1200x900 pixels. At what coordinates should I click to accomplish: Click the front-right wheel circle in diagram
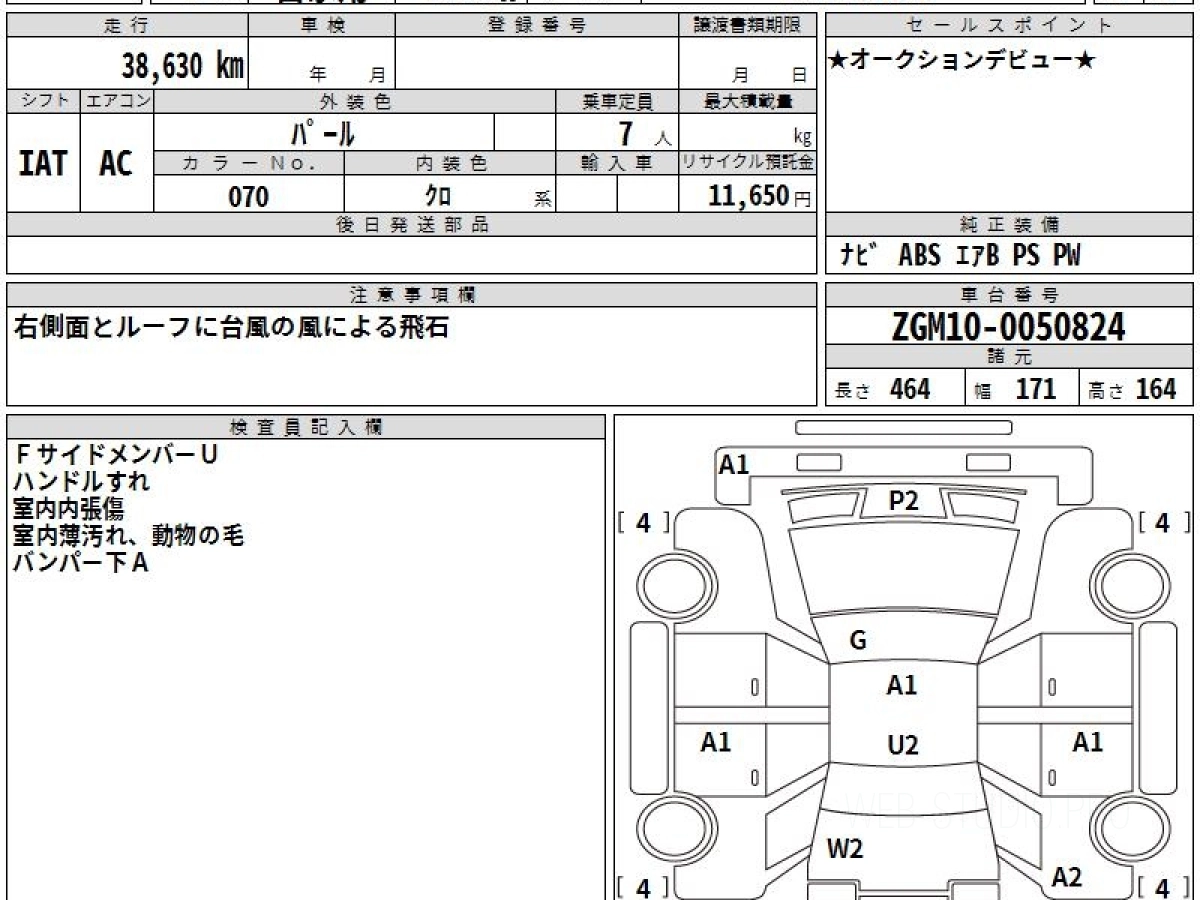tap(1132, 585)
